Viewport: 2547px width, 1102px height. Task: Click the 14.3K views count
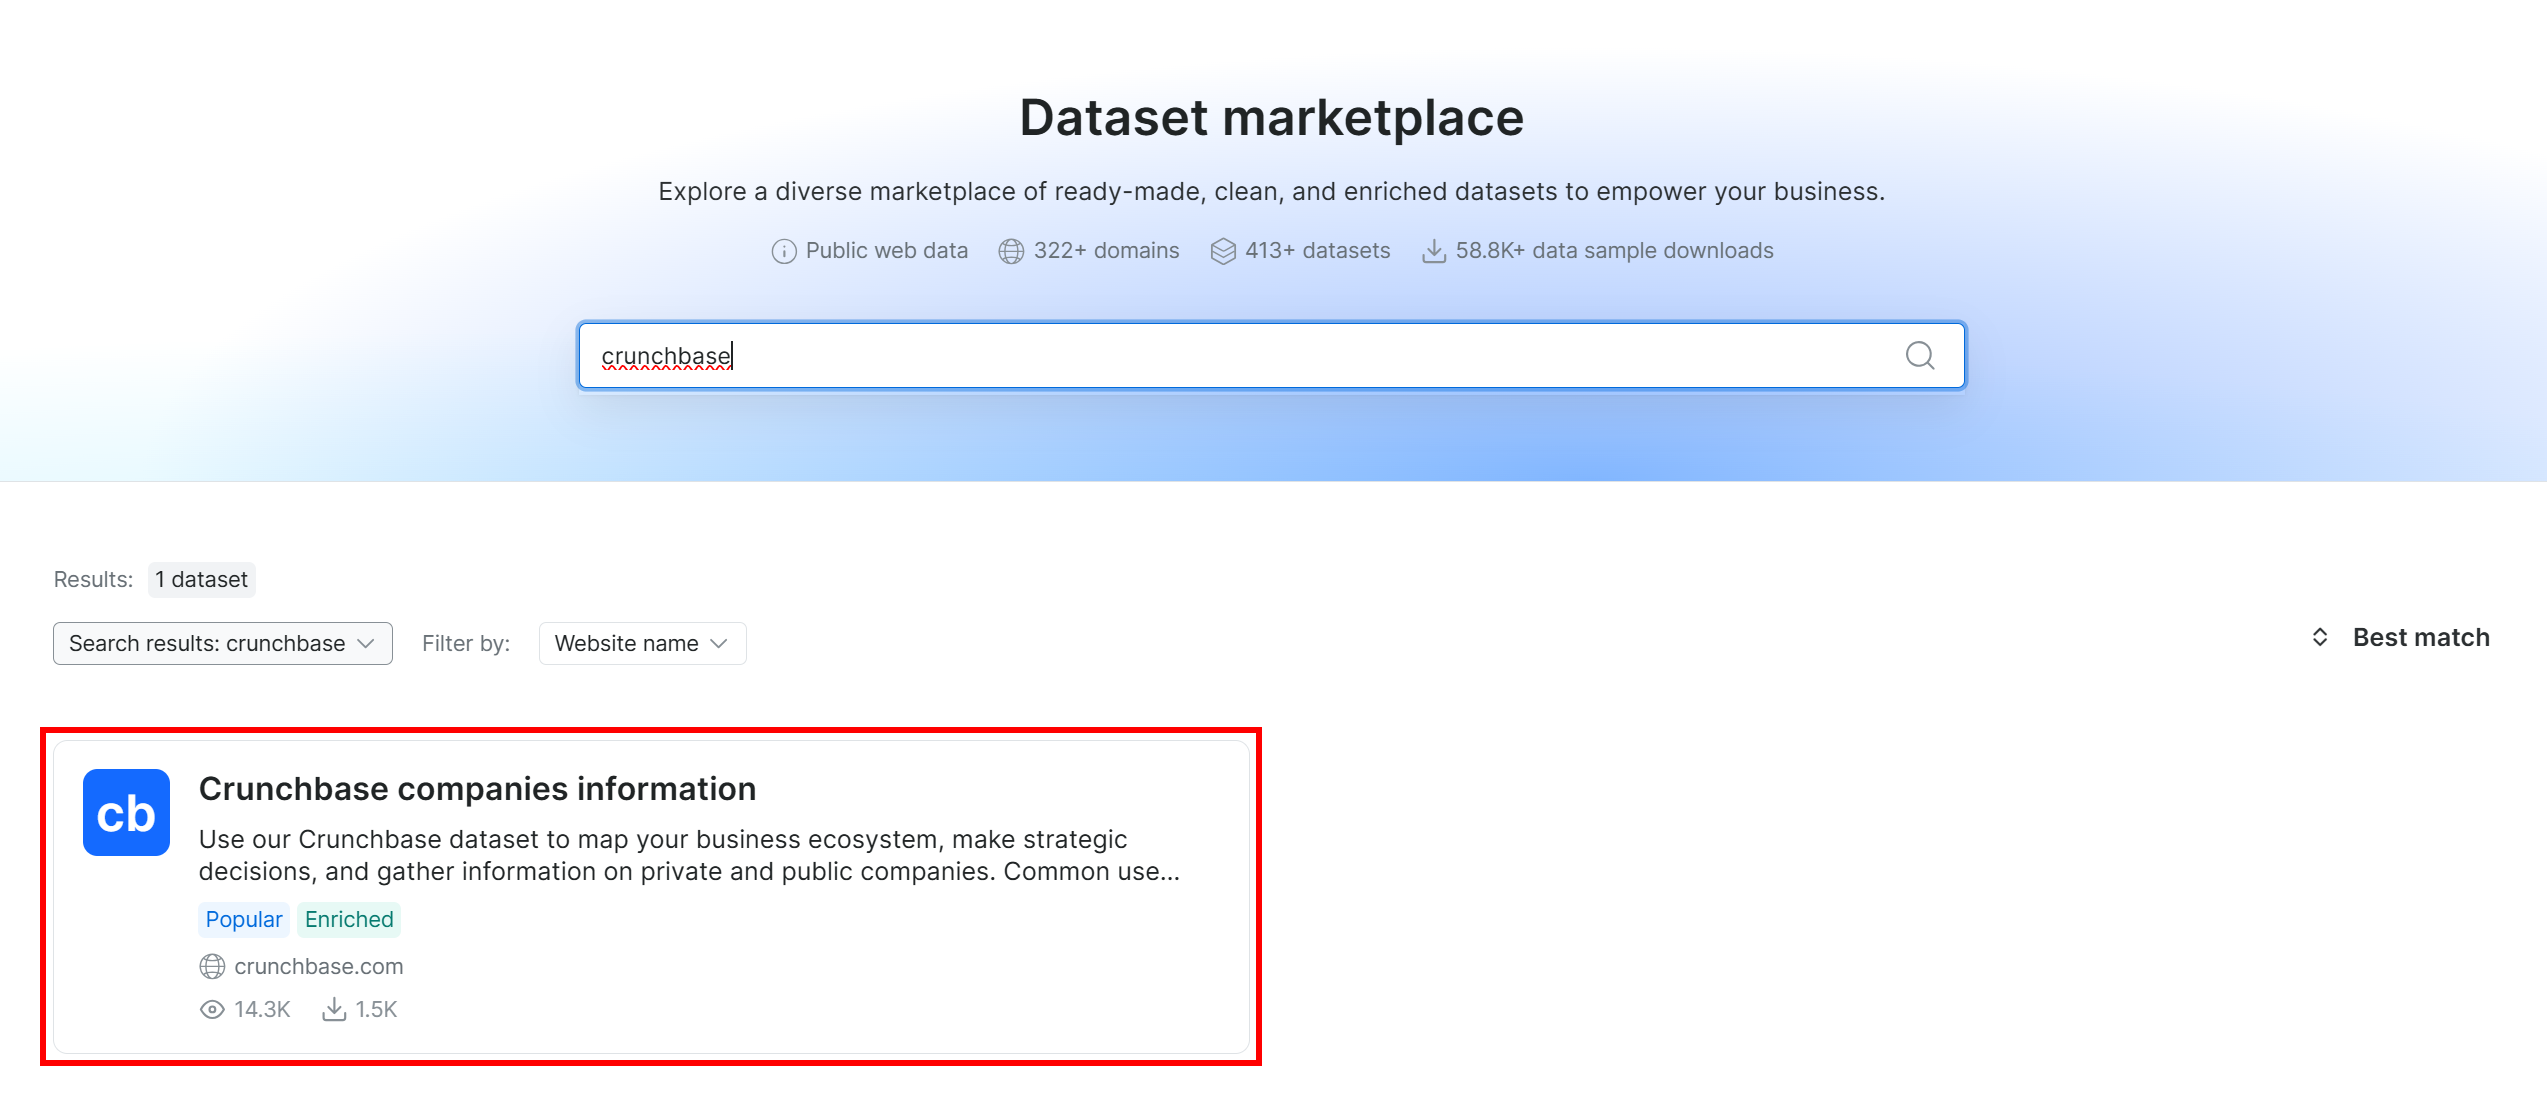[262, 1009]
